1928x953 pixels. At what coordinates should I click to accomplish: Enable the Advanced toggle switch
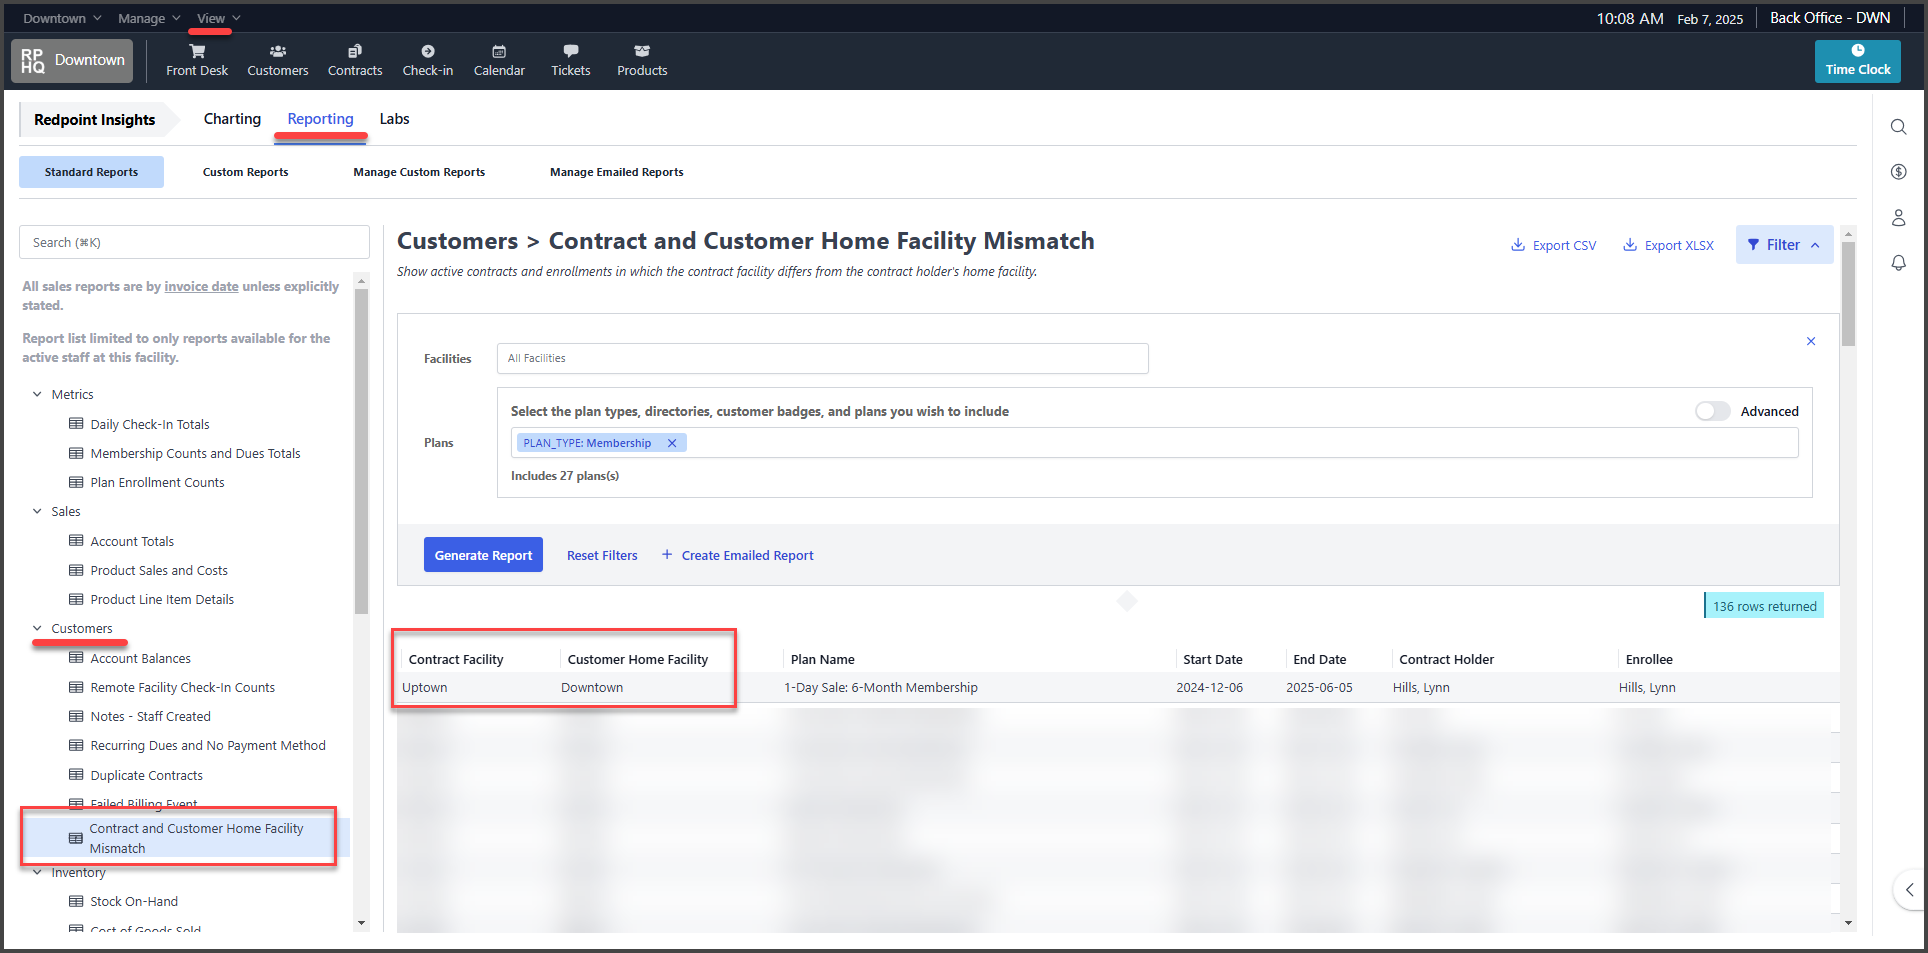[x=1712, y=411]
